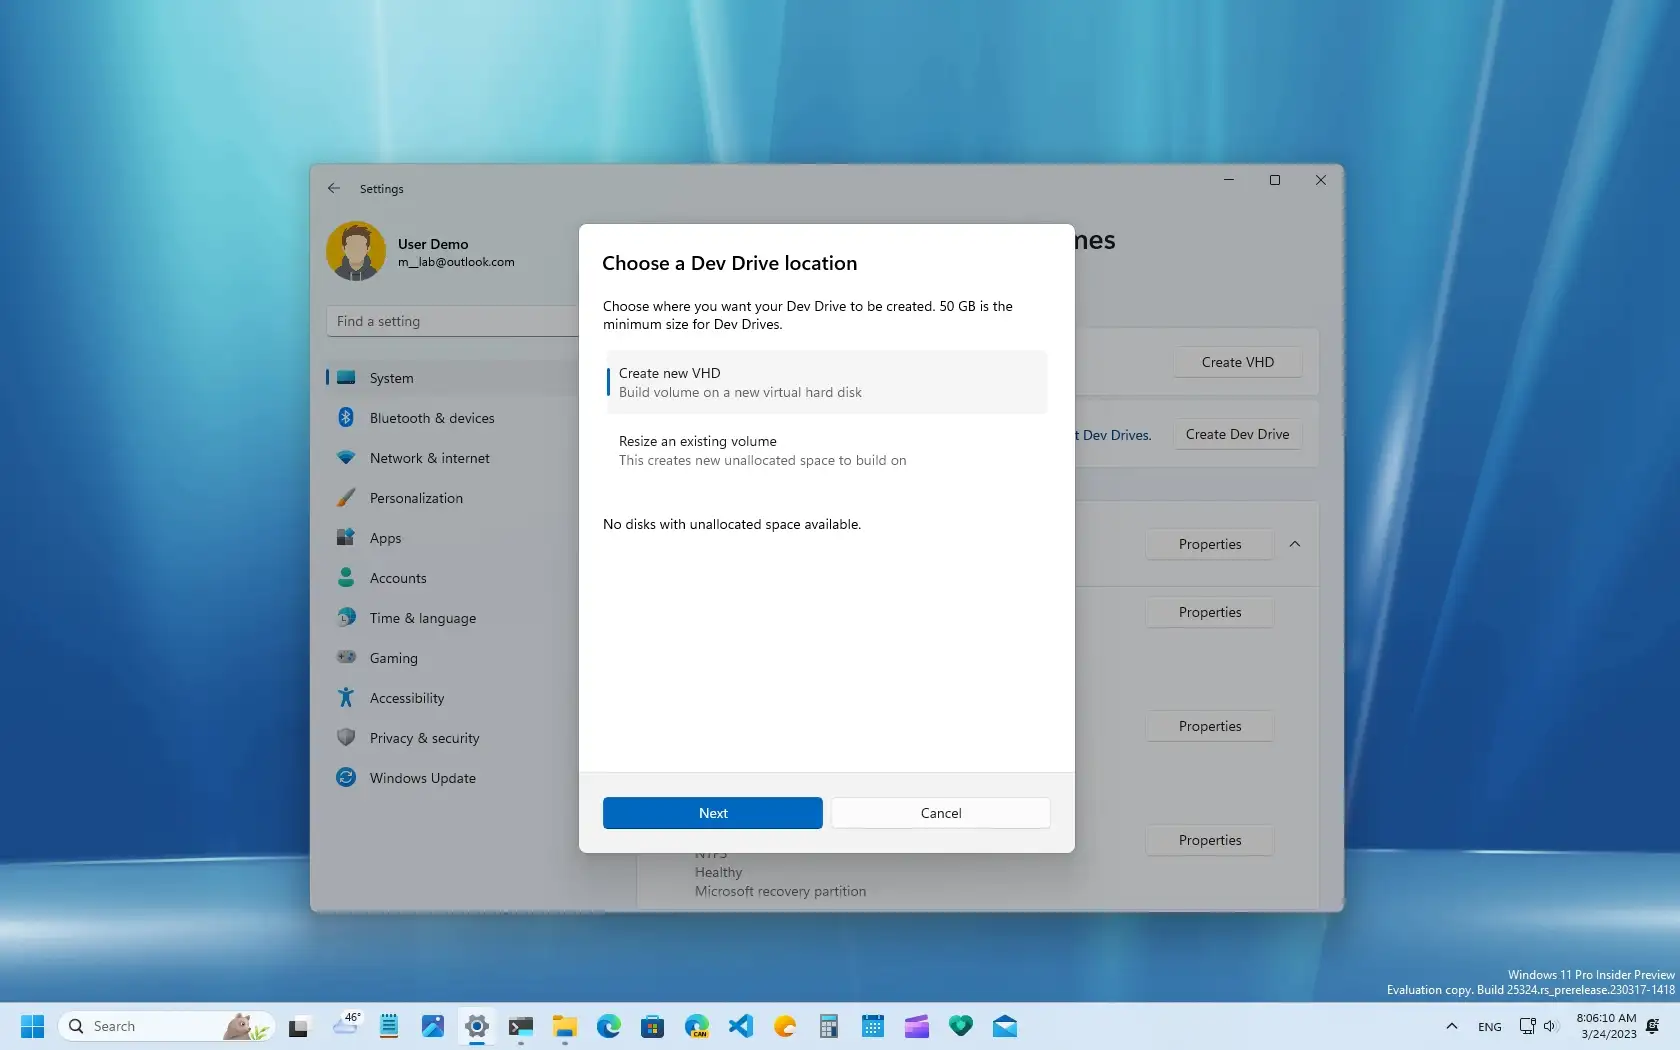Open Microsoft Store from the taskbar
Image resolution: width=1680 pixels, height=1050 pixels.
(x=652, y=1026)
